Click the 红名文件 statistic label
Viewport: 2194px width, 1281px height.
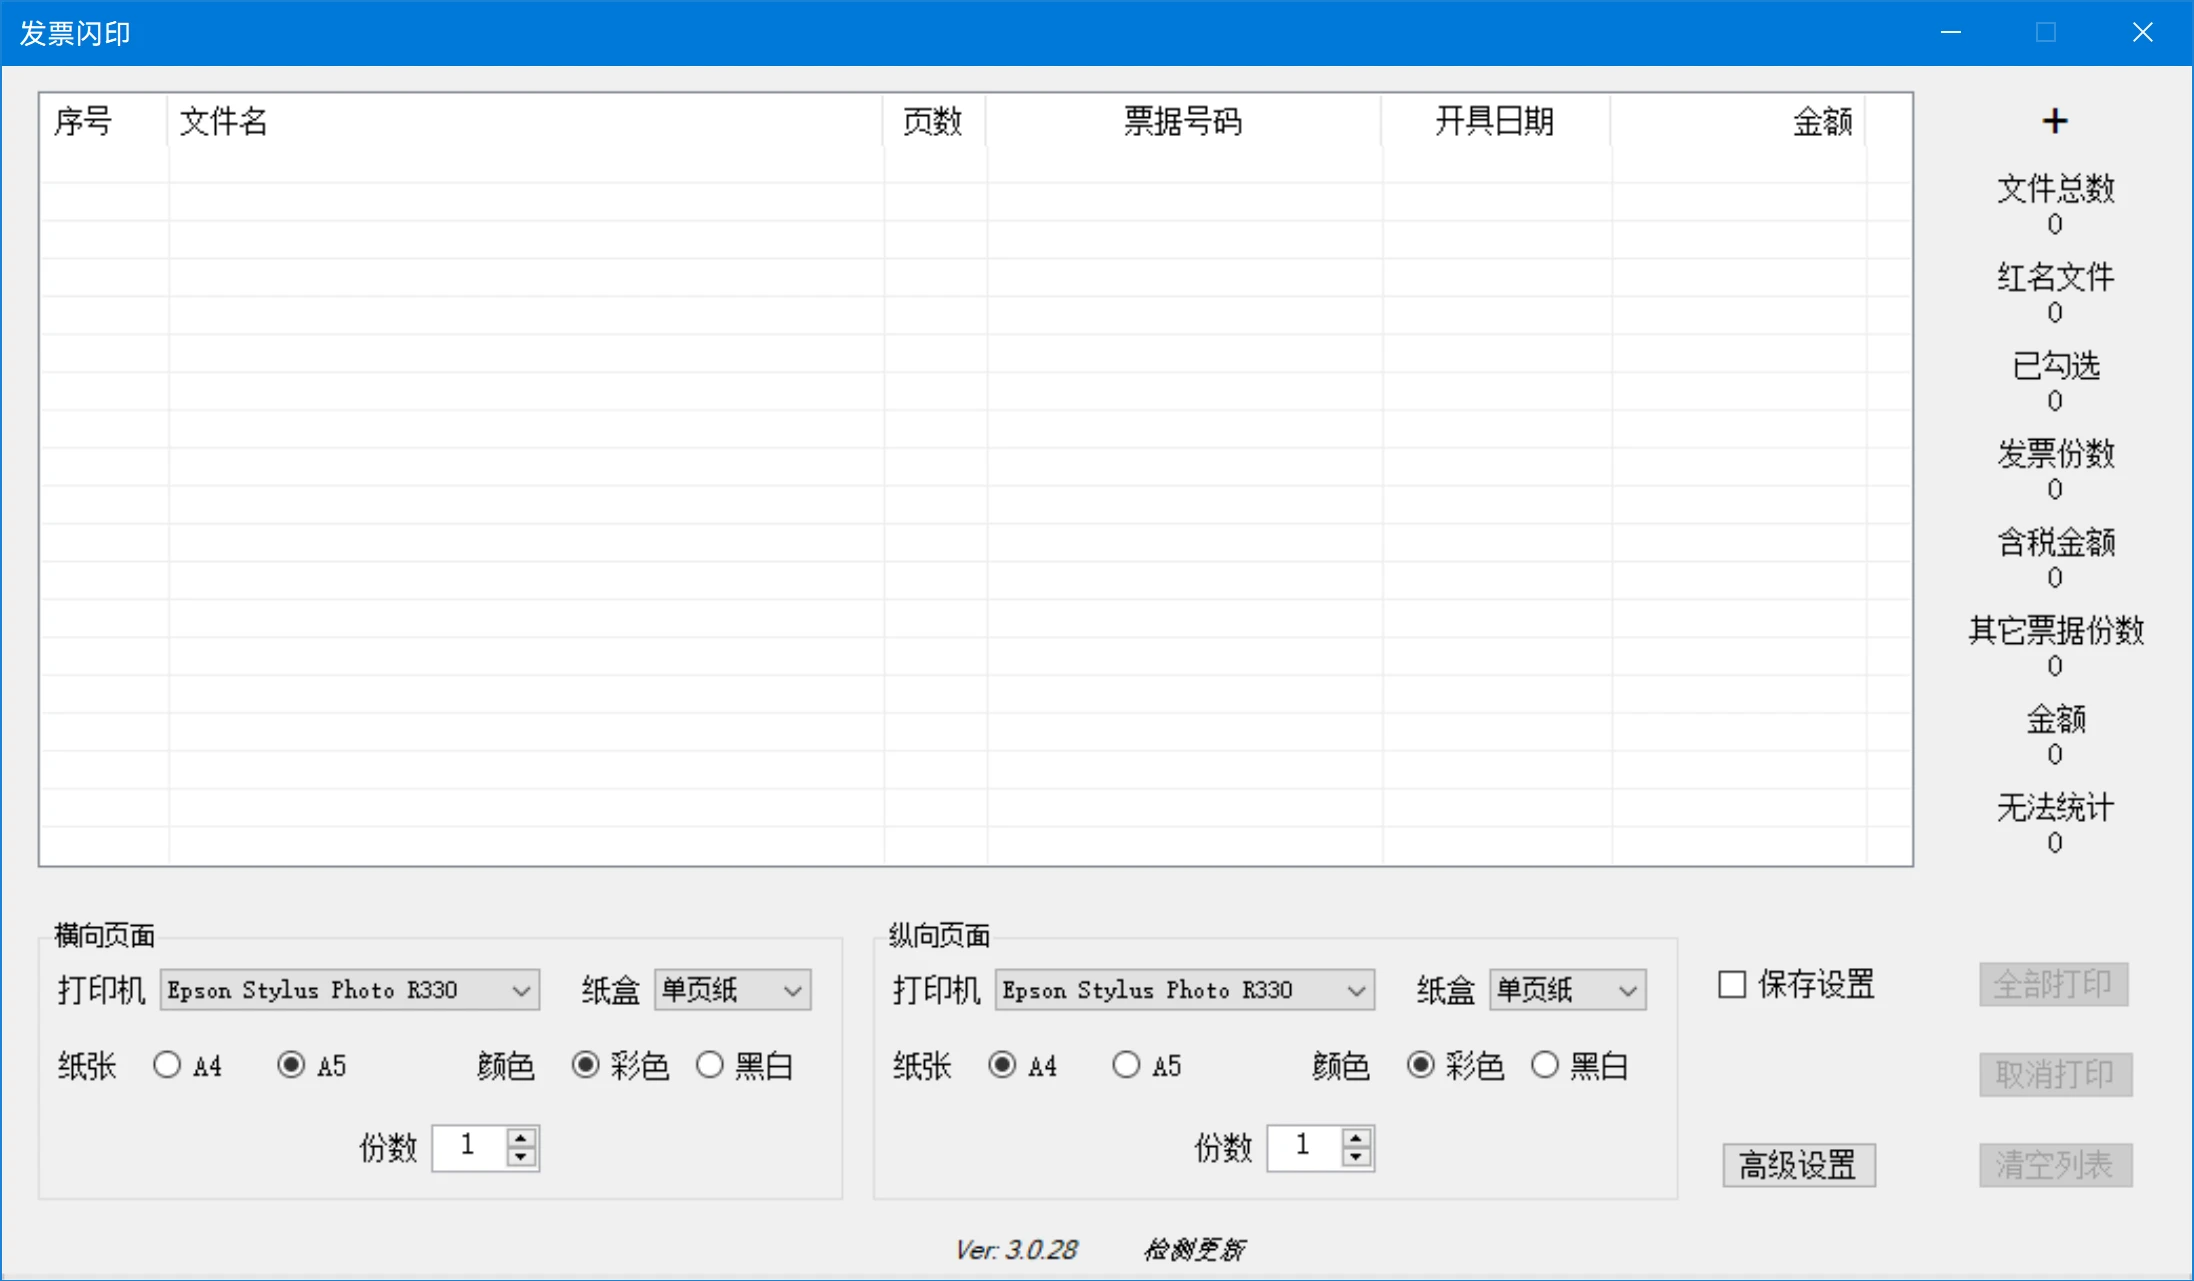2056,277
